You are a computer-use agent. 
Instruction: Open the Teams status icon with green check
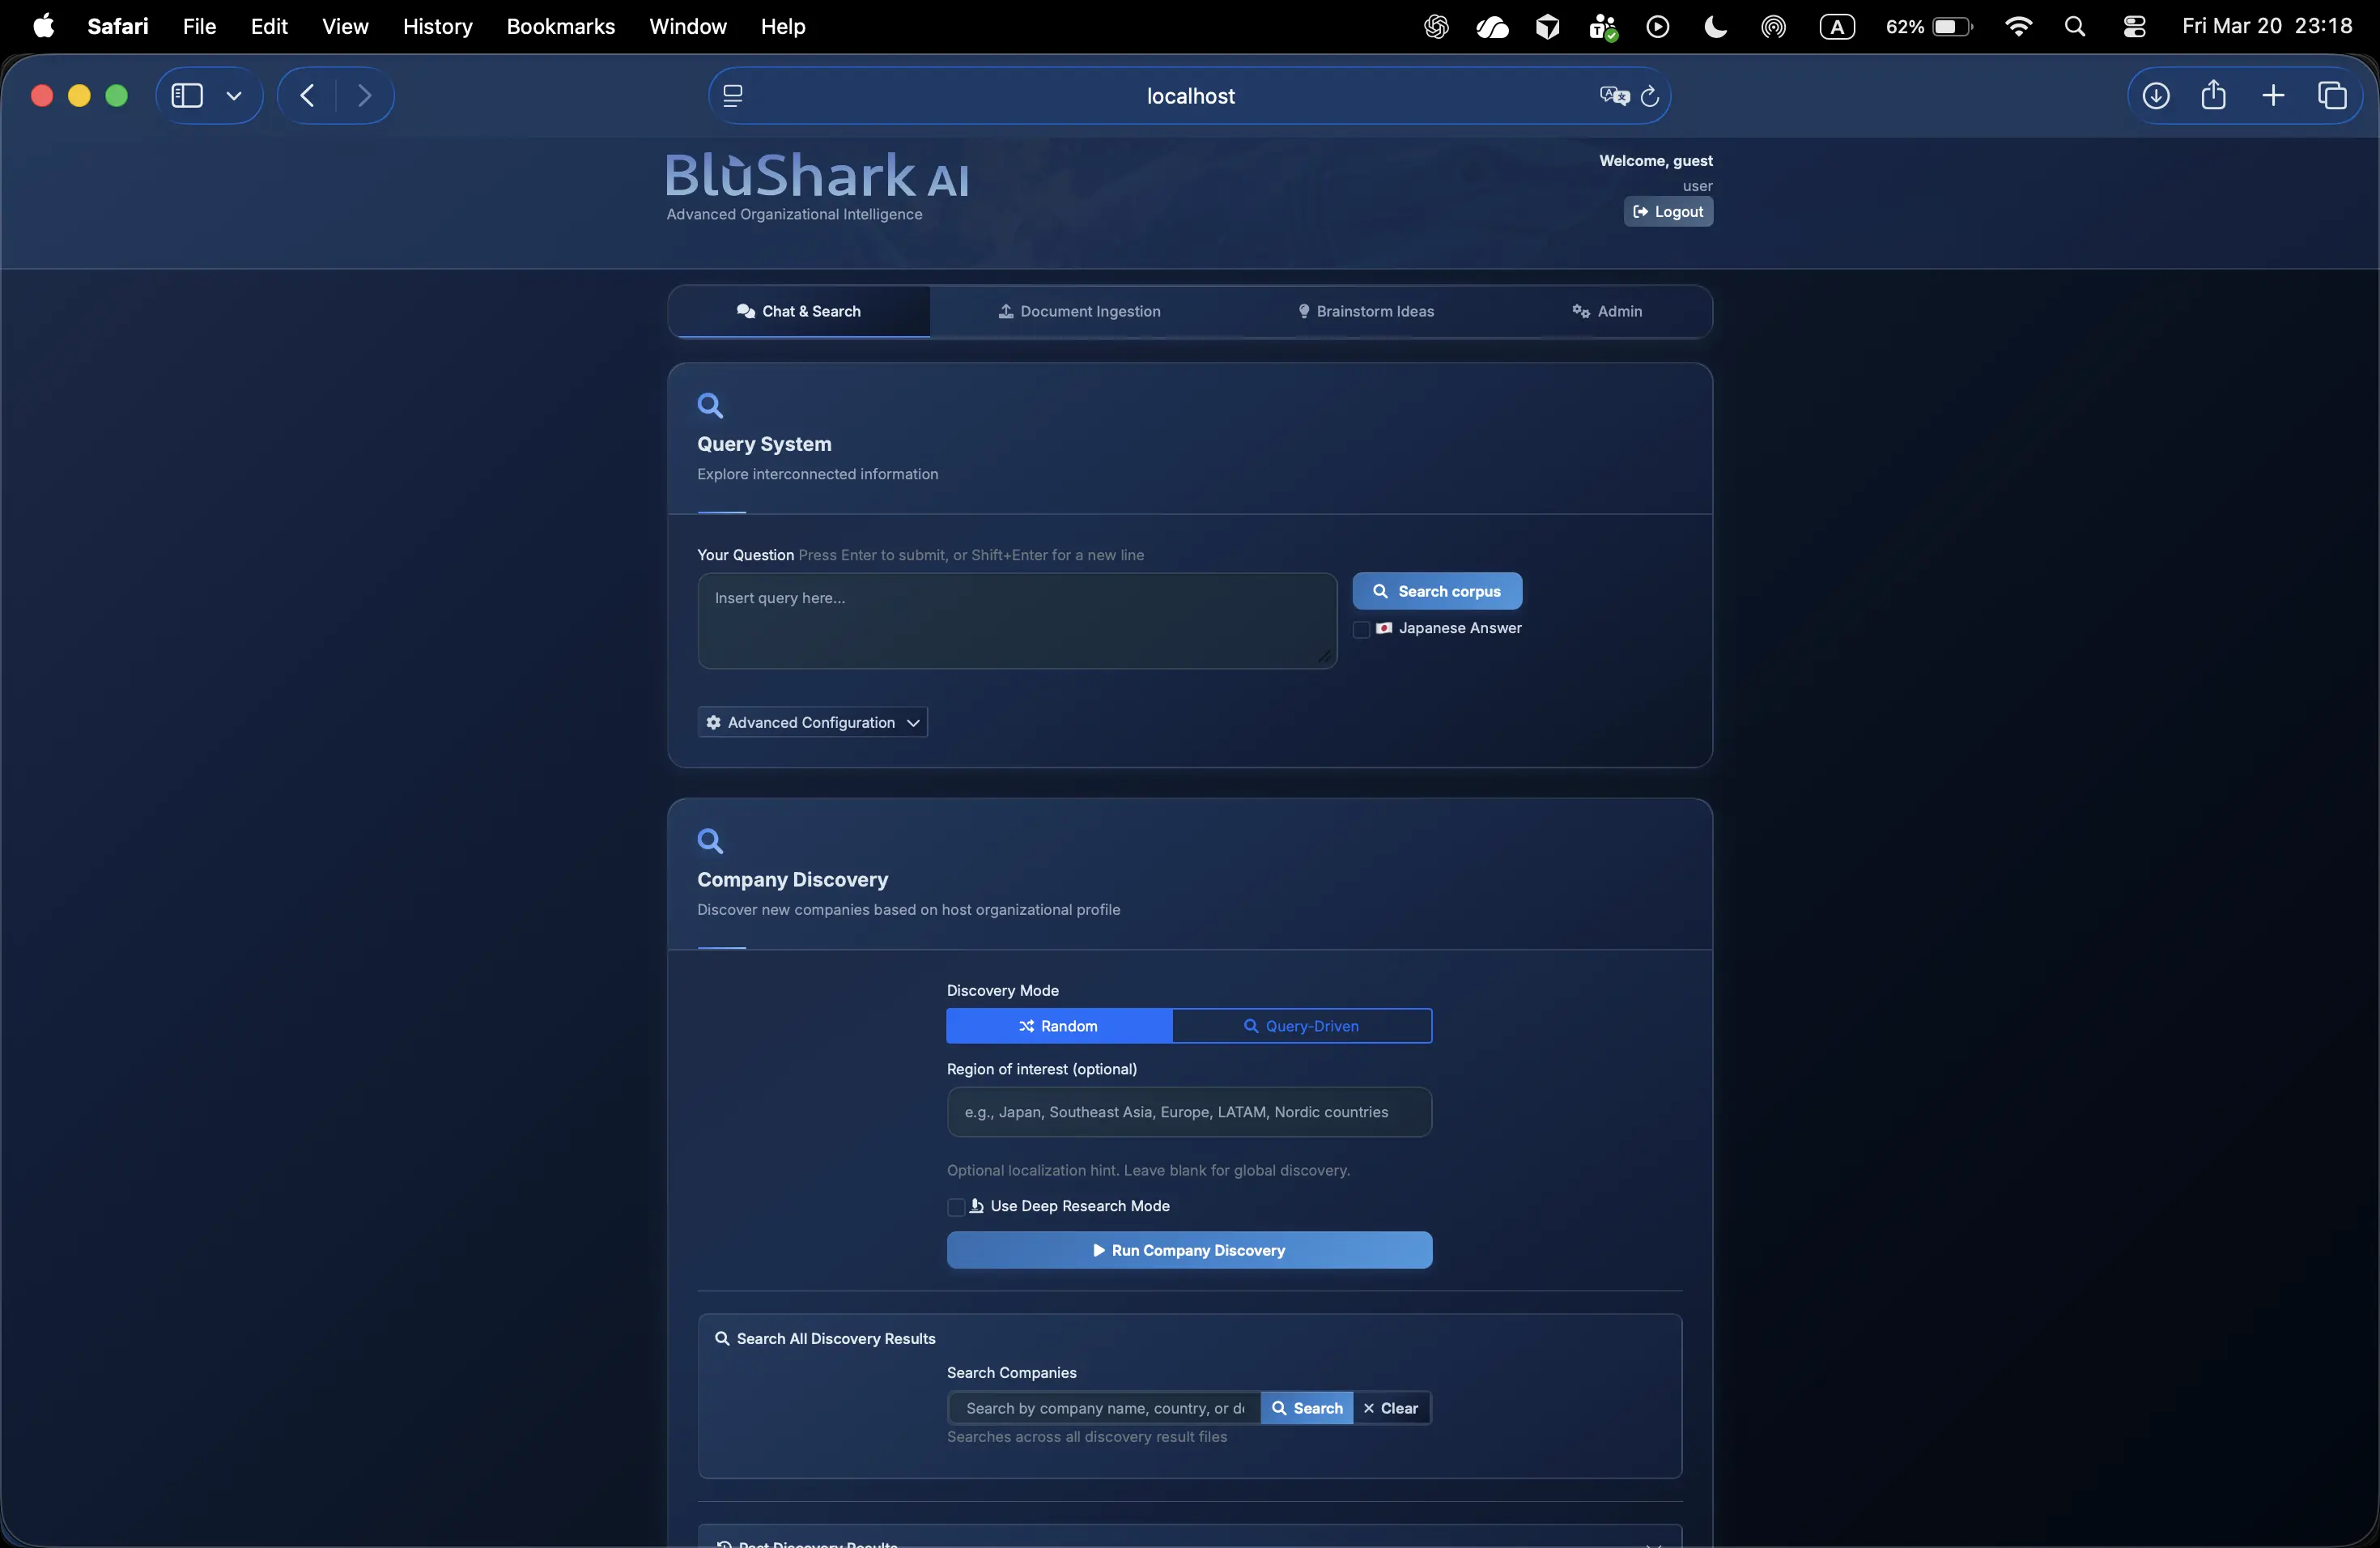(1603, 27)
